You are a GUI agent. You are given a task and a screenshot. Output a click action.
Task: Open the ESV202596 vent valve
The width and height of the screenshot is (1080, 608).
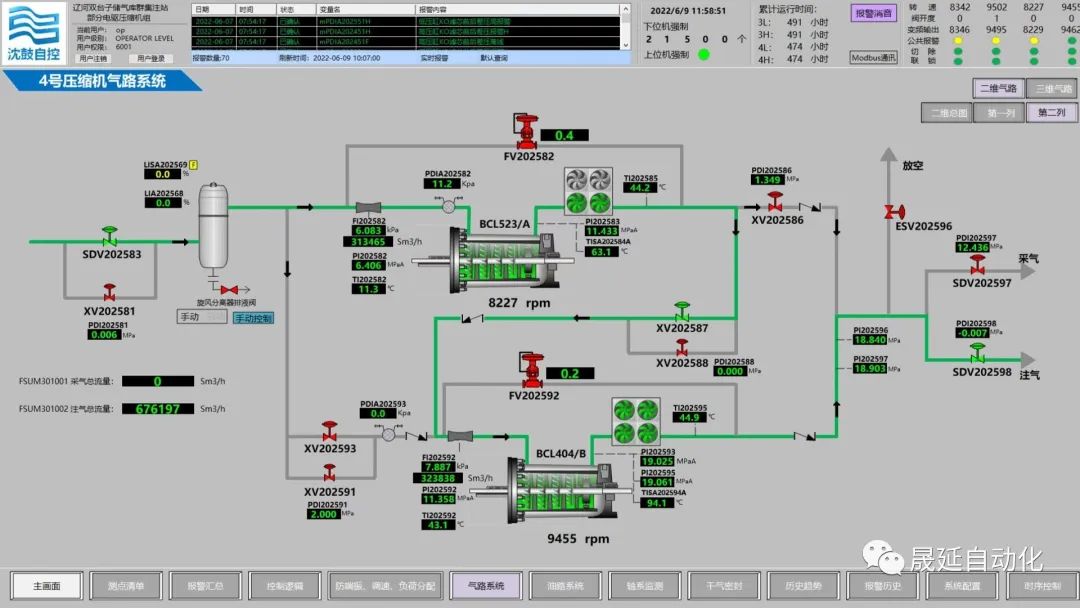coord(887,211)
